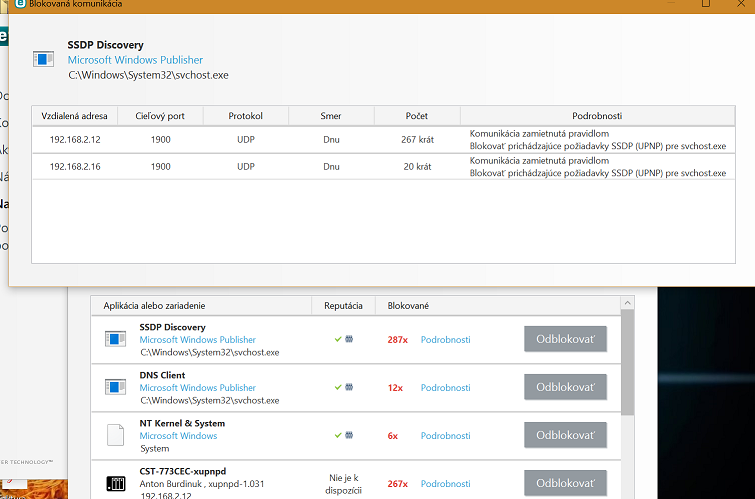Click the CST-773CEC-xupnpd device icon
Image resolution: width=755 pixels, height=499 pixels.
click(x=116, y=484)
